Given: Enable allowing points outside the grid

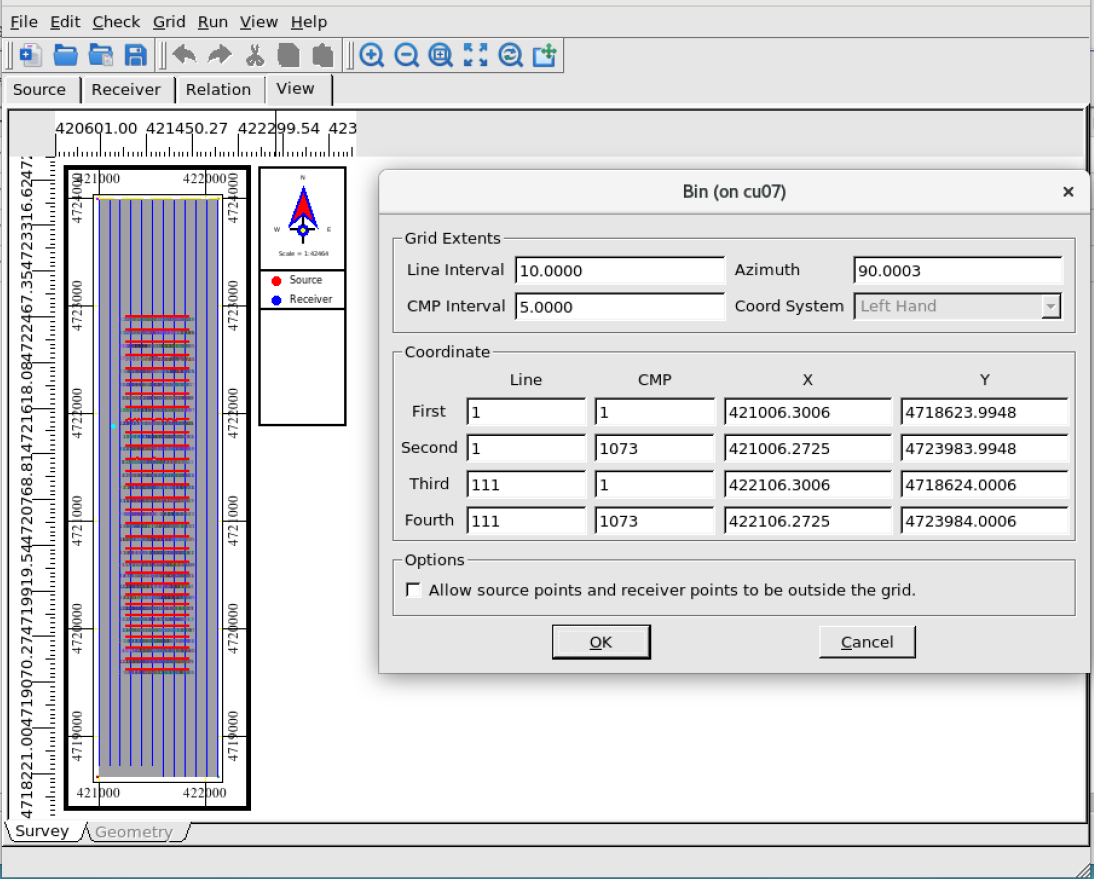Looking at the screenshot, I should 413,590.
